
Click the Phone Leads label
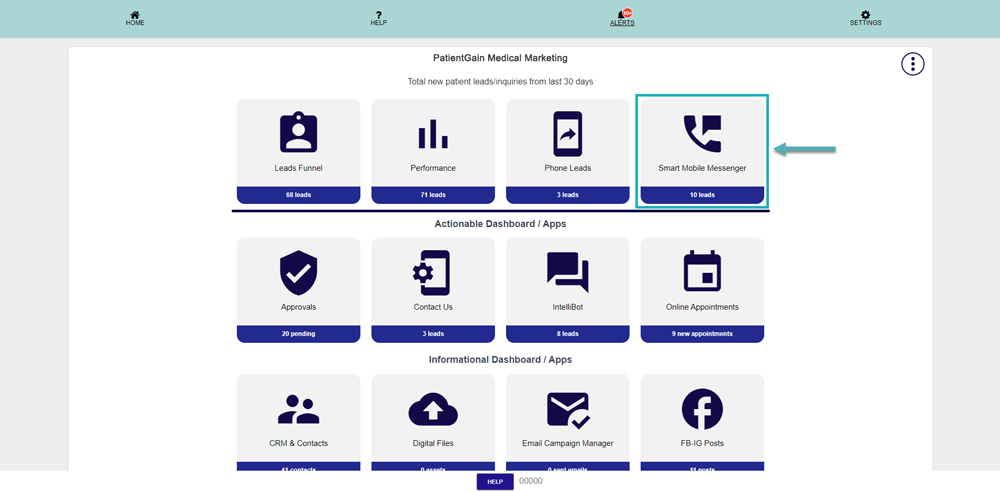(568, 168)
